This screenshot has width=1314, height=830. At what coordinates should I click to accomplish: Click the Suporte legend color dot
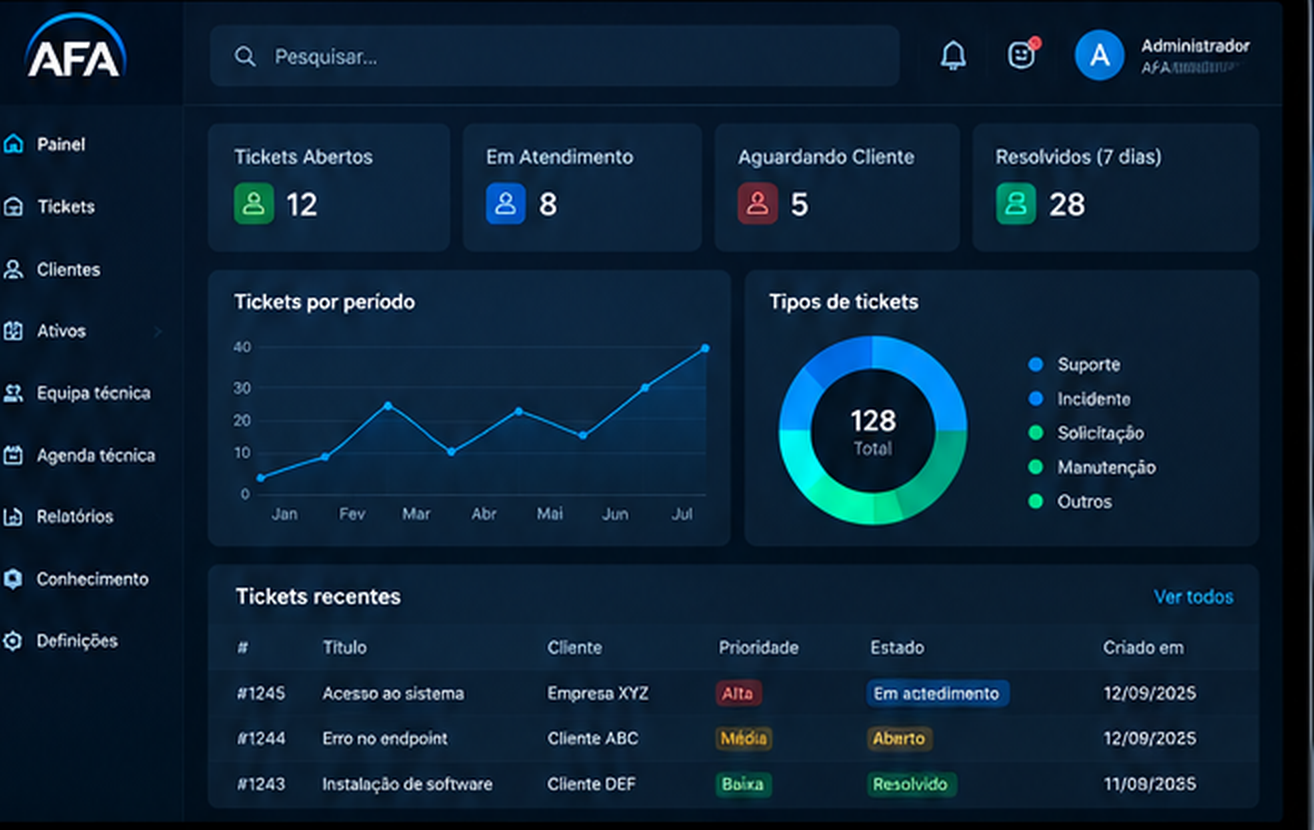(x=1036, y=365)
